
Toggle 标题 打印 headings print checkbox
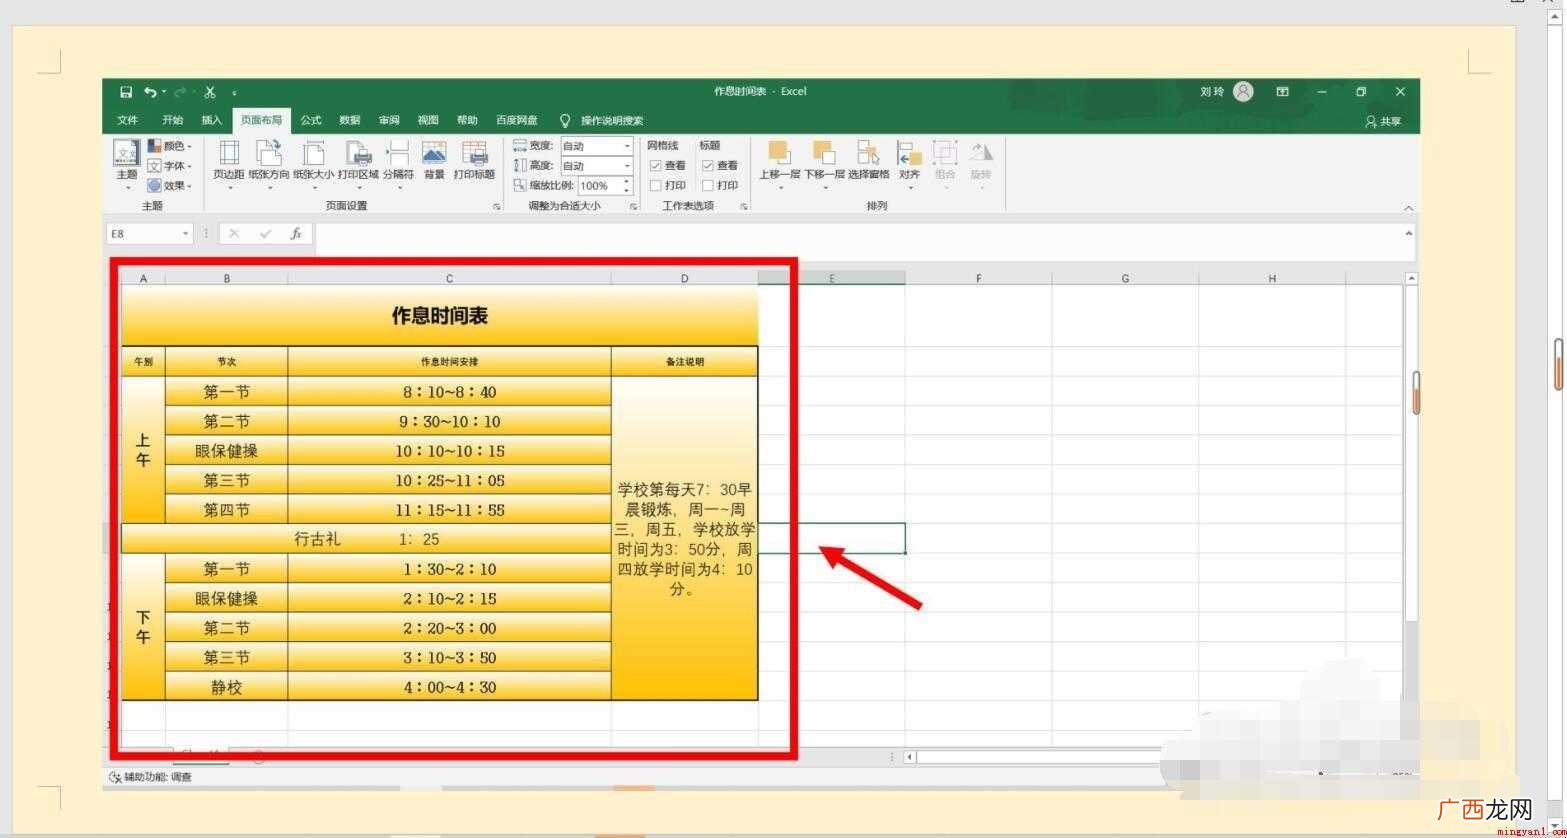[x=708, y=186]
